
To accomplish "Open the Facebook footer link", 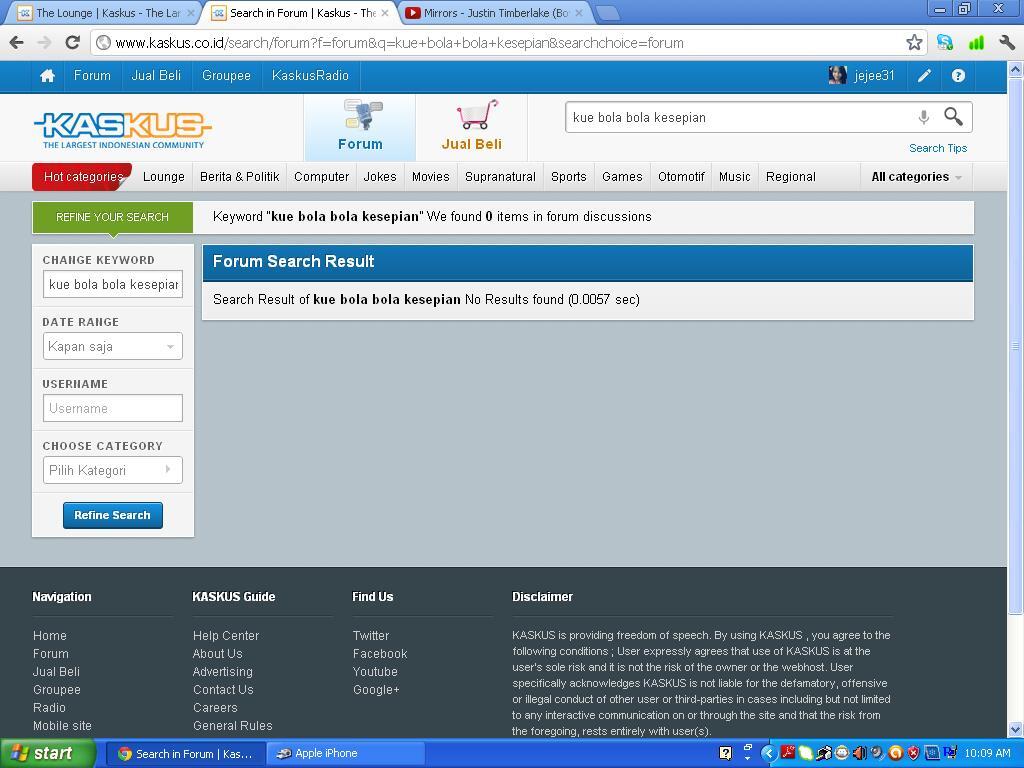I will point(379,654).
